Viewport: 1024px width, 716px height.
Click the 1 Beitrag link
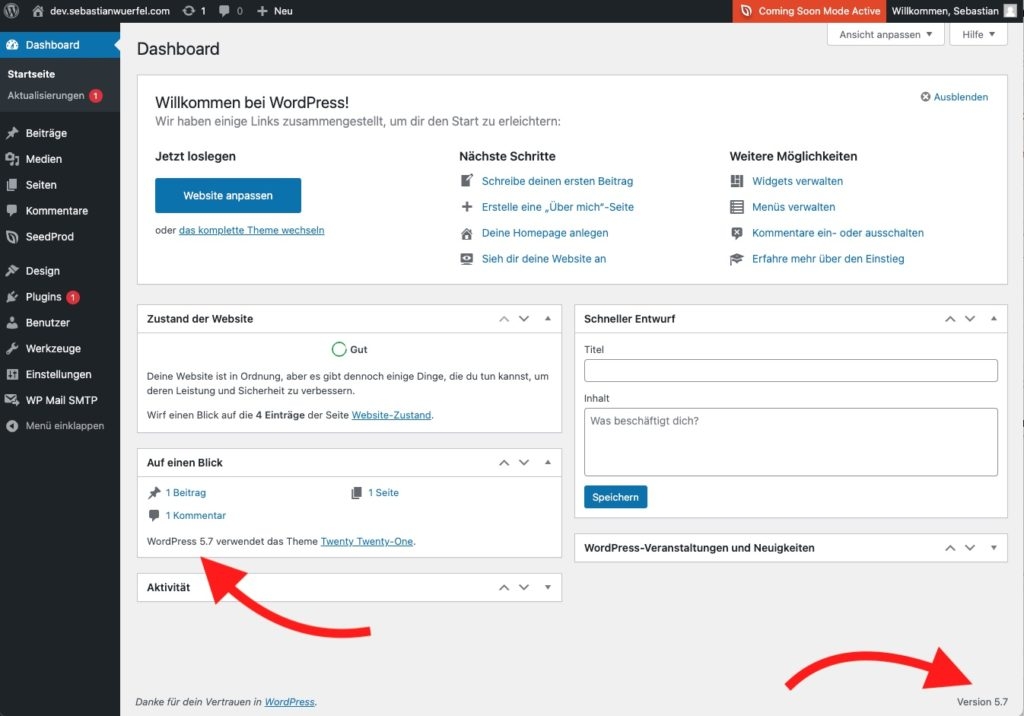pyautogui.click(x=185, y=493)
